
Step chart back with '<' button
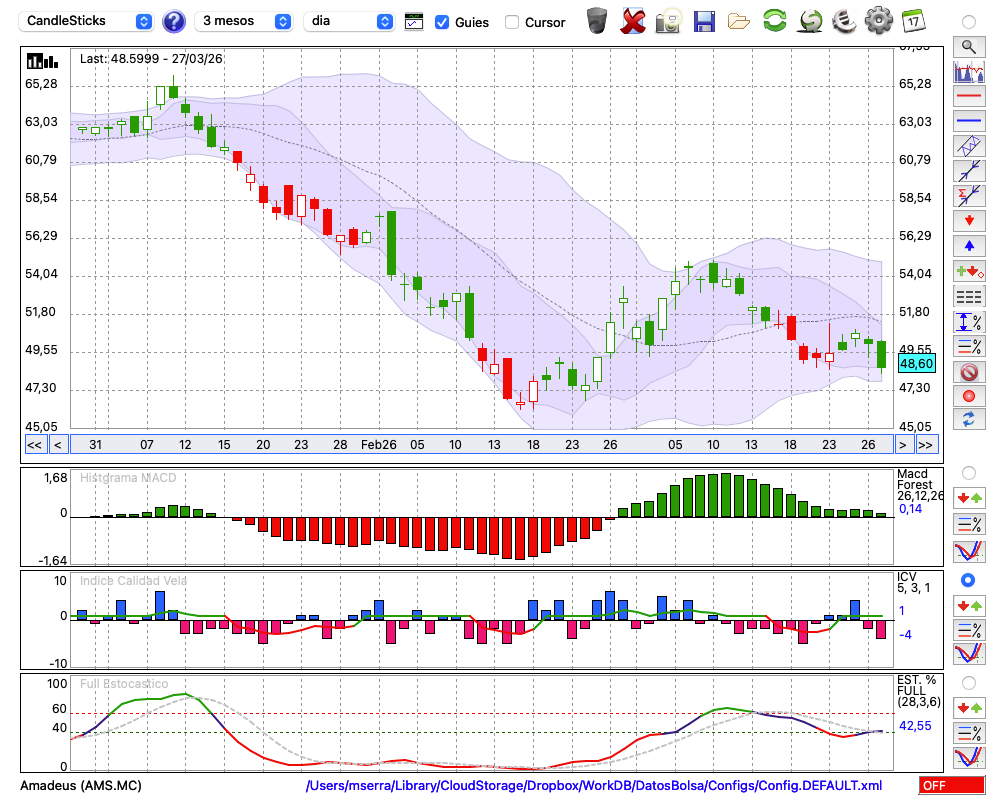pos(57,445)
